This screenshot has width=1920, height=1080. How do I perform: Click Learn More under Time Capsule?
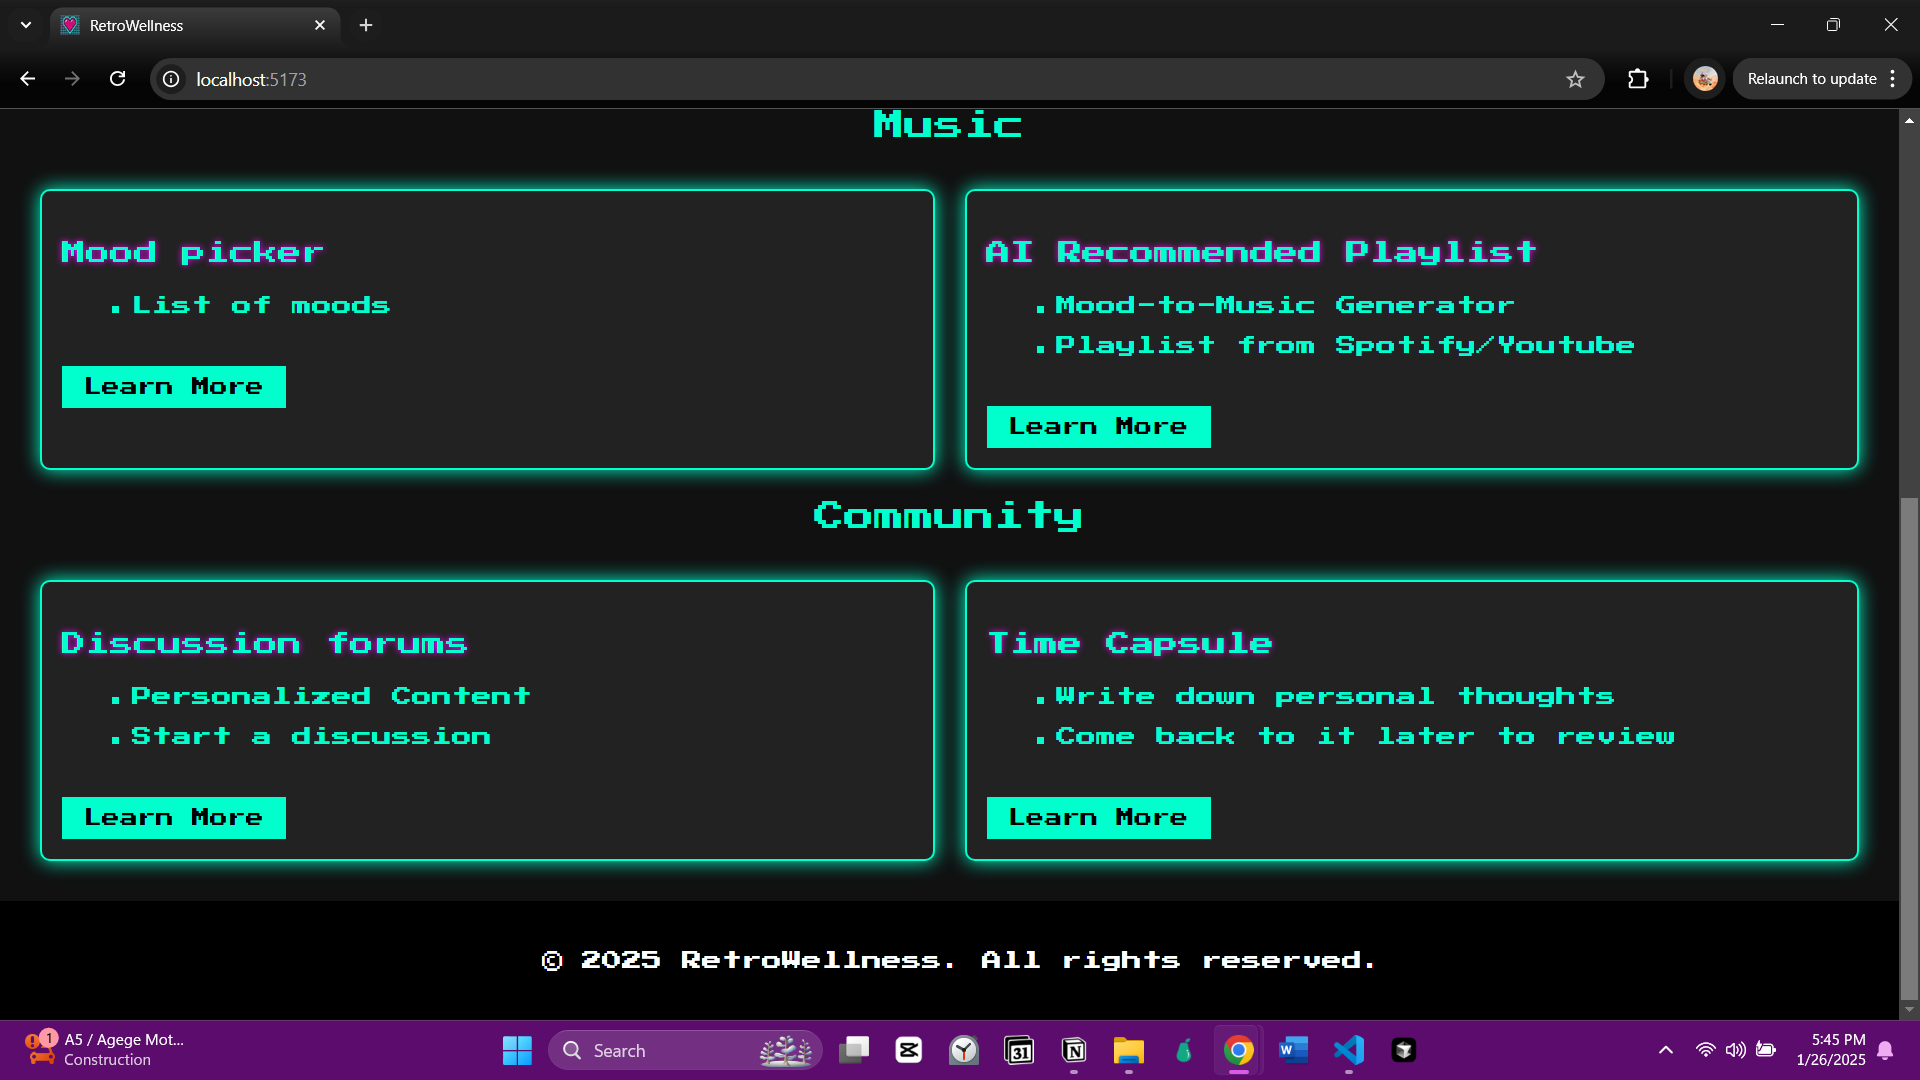pyautogui.click(x=1098, y=818)
